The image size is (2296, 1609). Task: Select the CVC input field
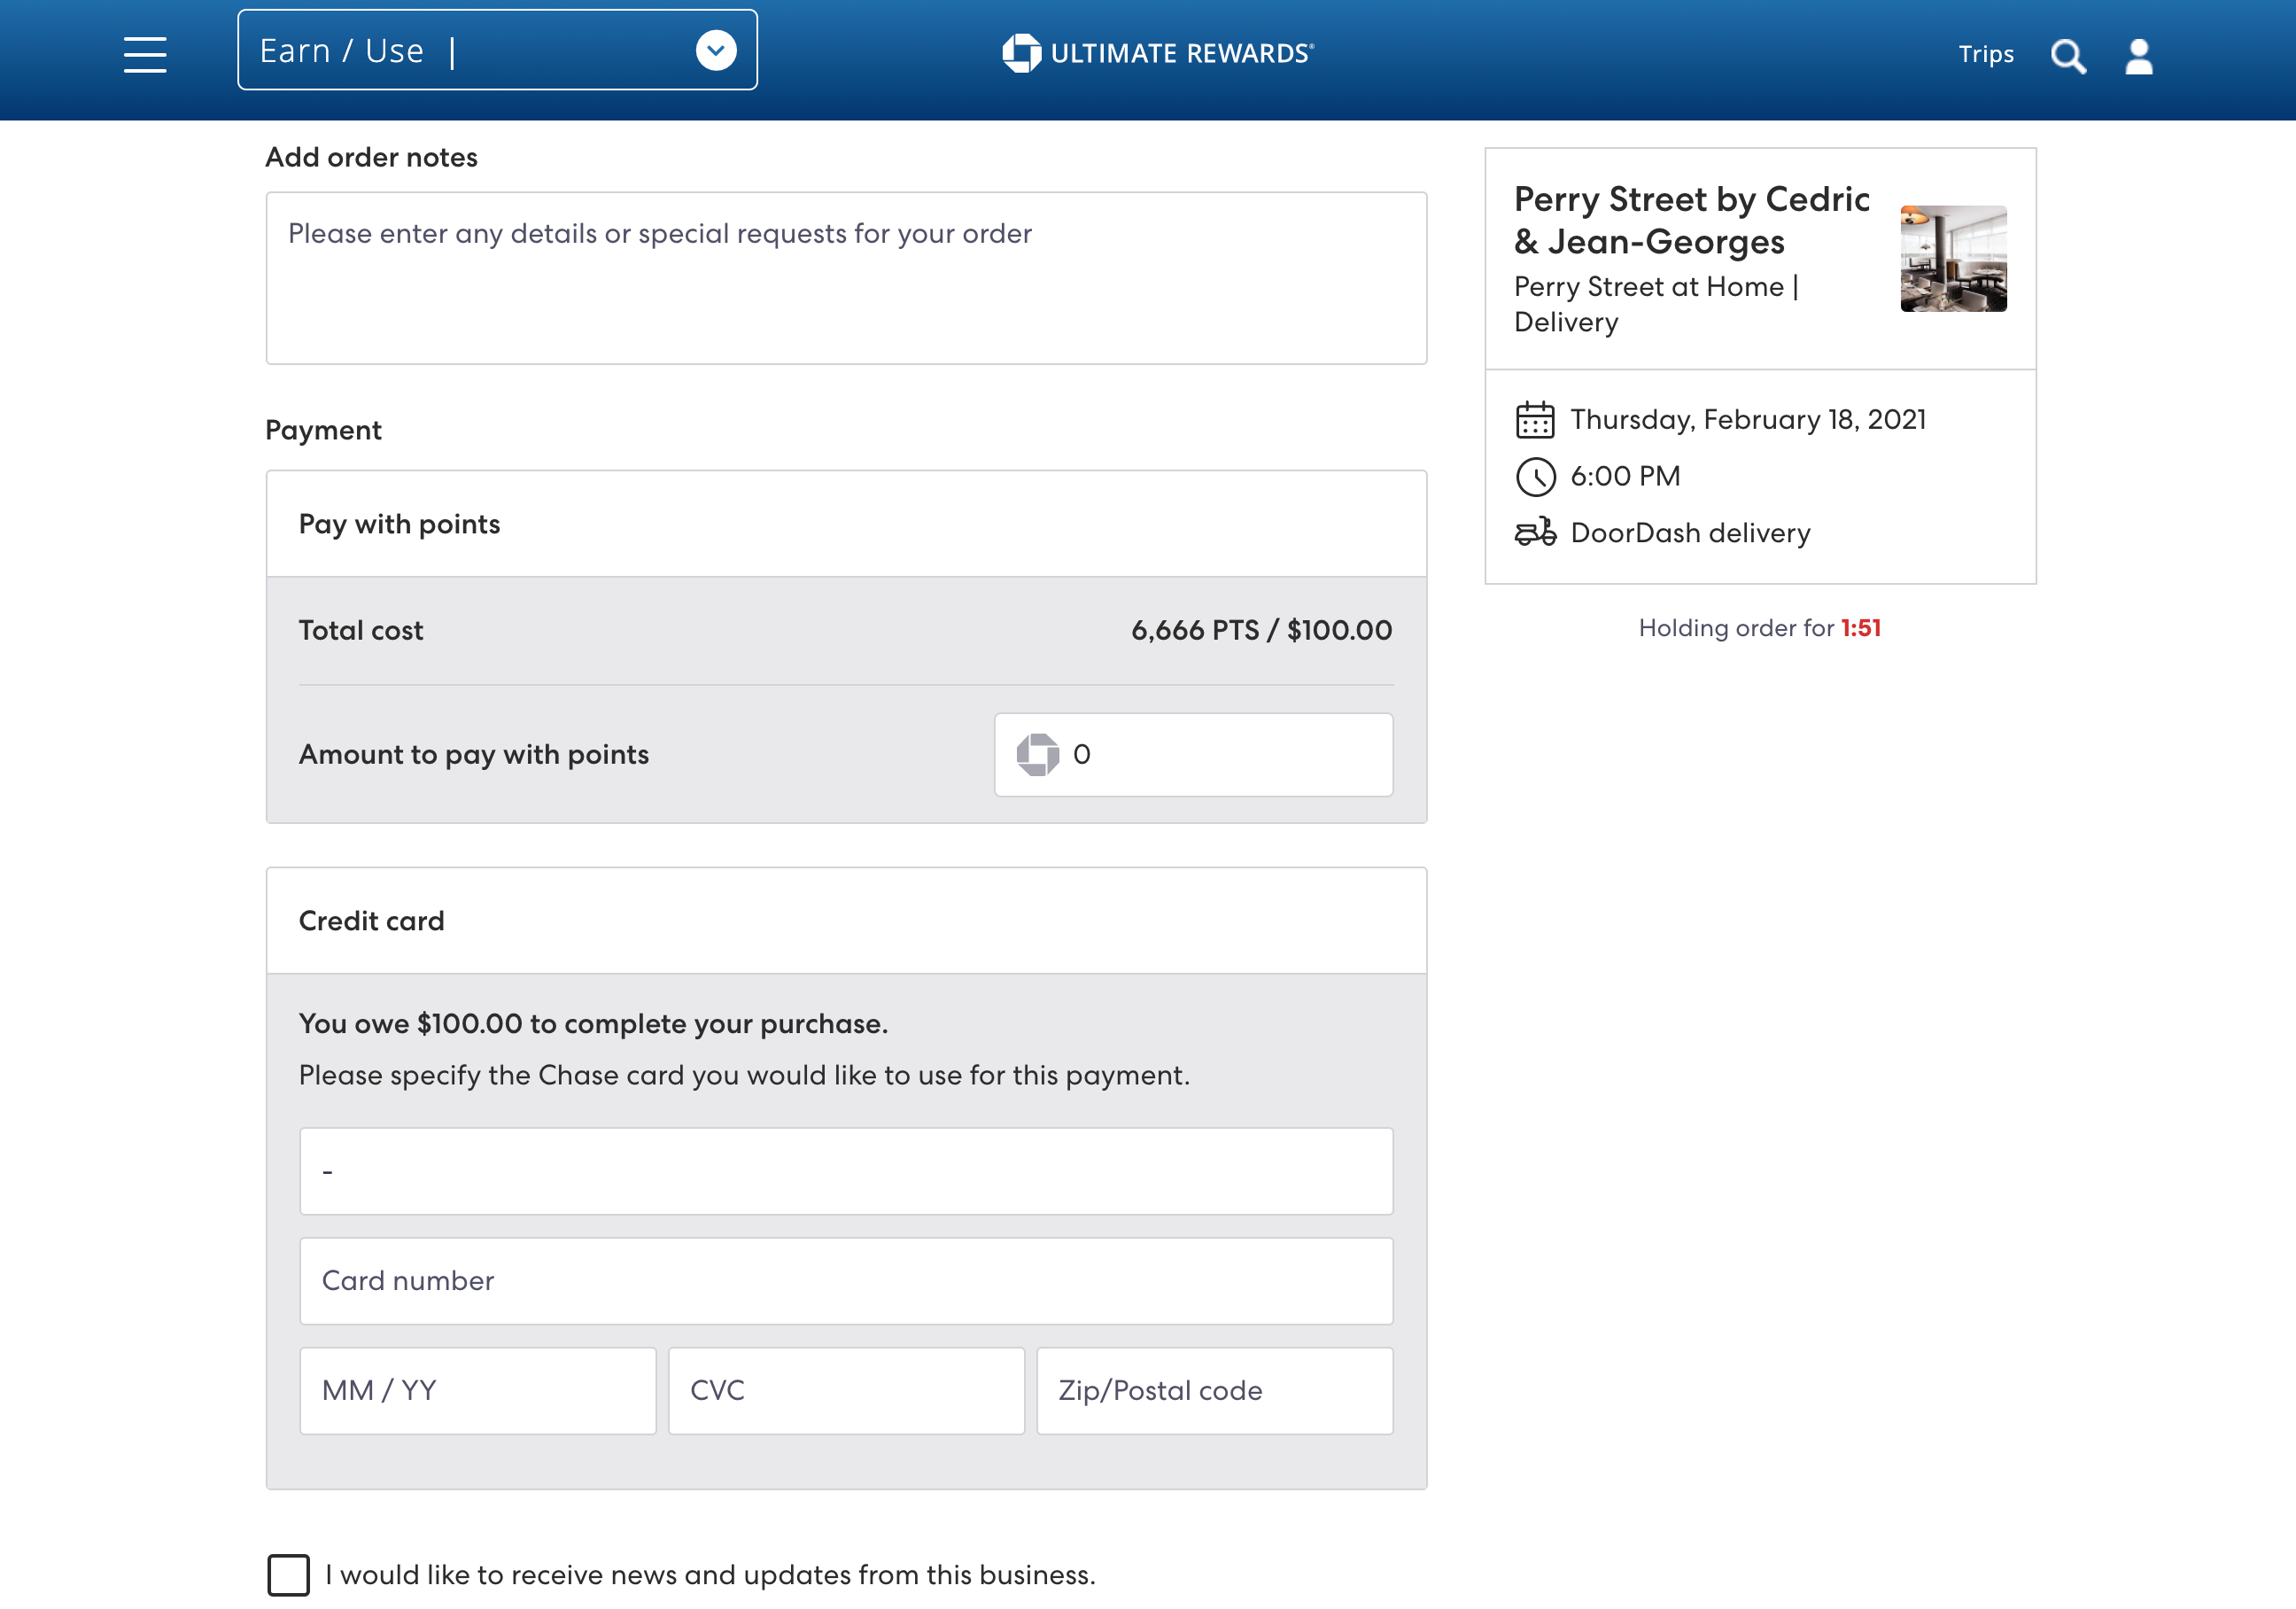[x=845, y=1390]
